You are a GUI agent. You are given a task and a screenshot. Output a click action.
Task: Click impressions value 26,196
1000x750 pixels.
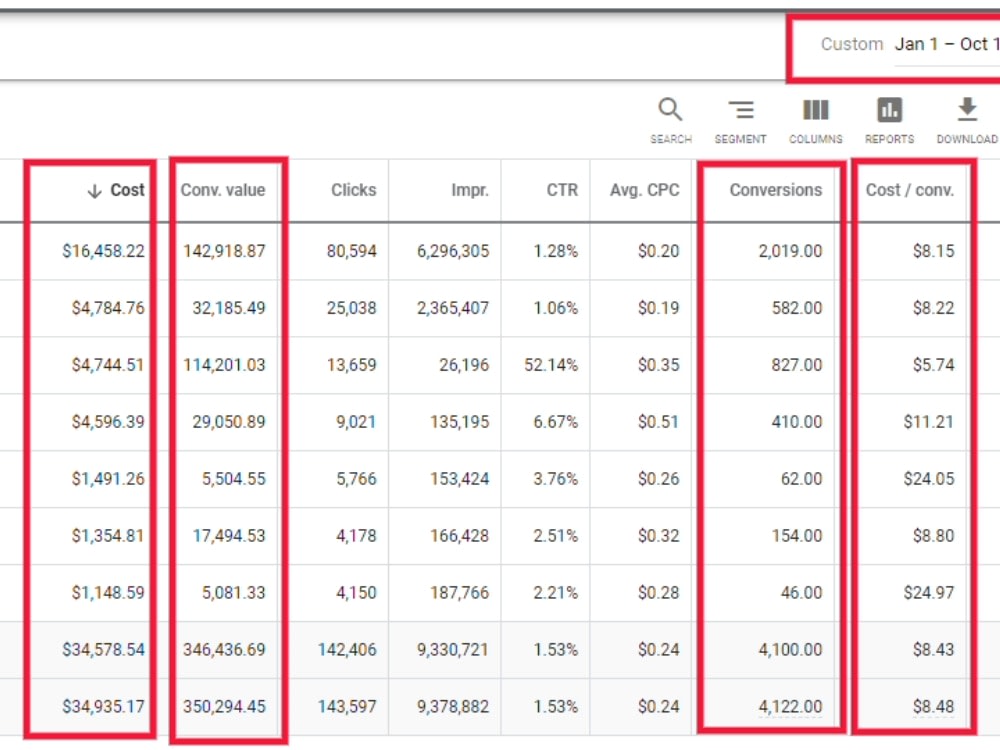point(464,365)
